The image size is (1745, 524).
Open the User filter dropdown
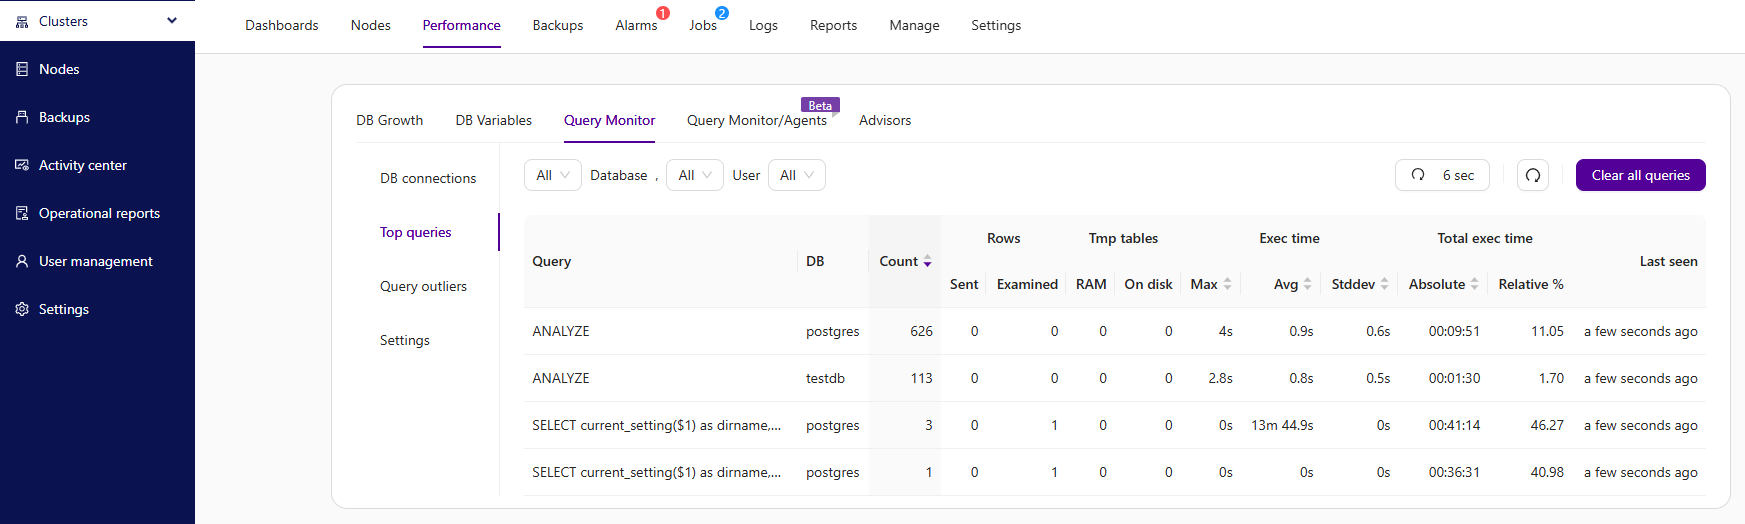[x=796, y=175]
